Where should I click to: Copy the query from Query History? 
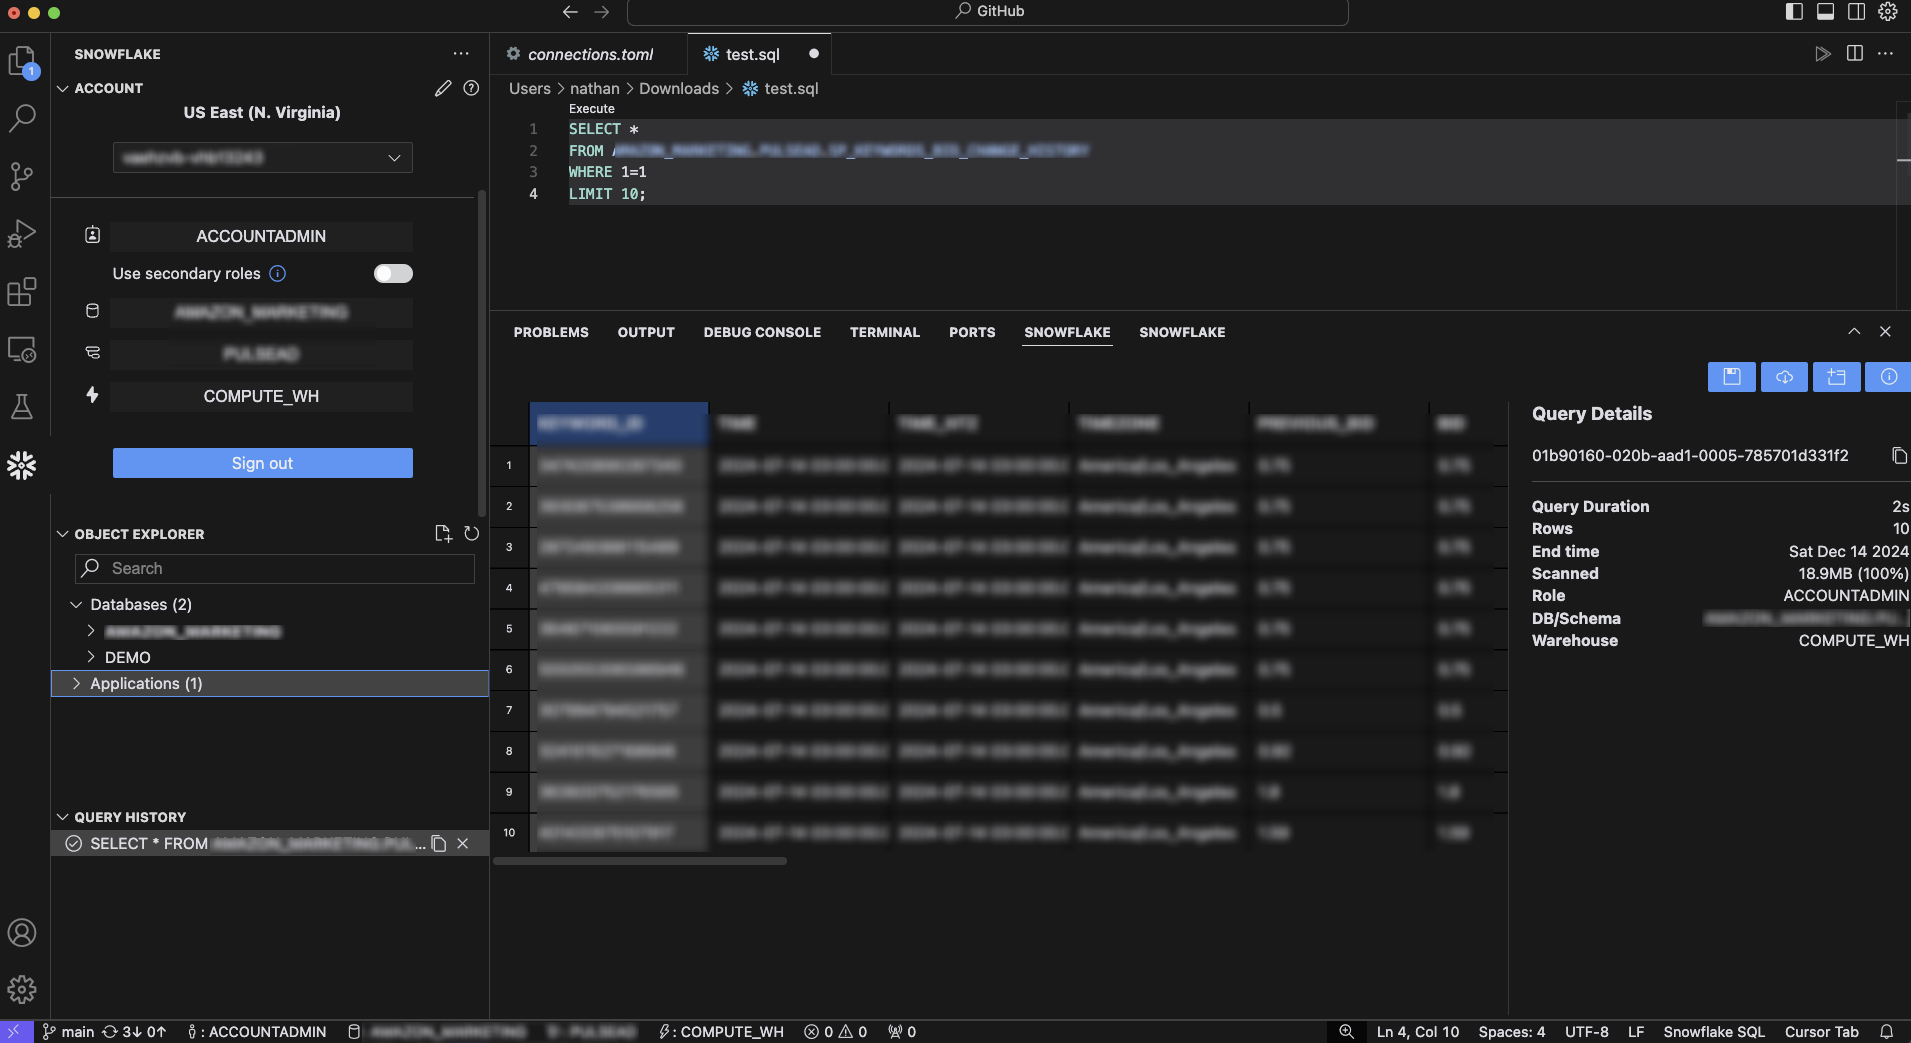pos(438,844)
